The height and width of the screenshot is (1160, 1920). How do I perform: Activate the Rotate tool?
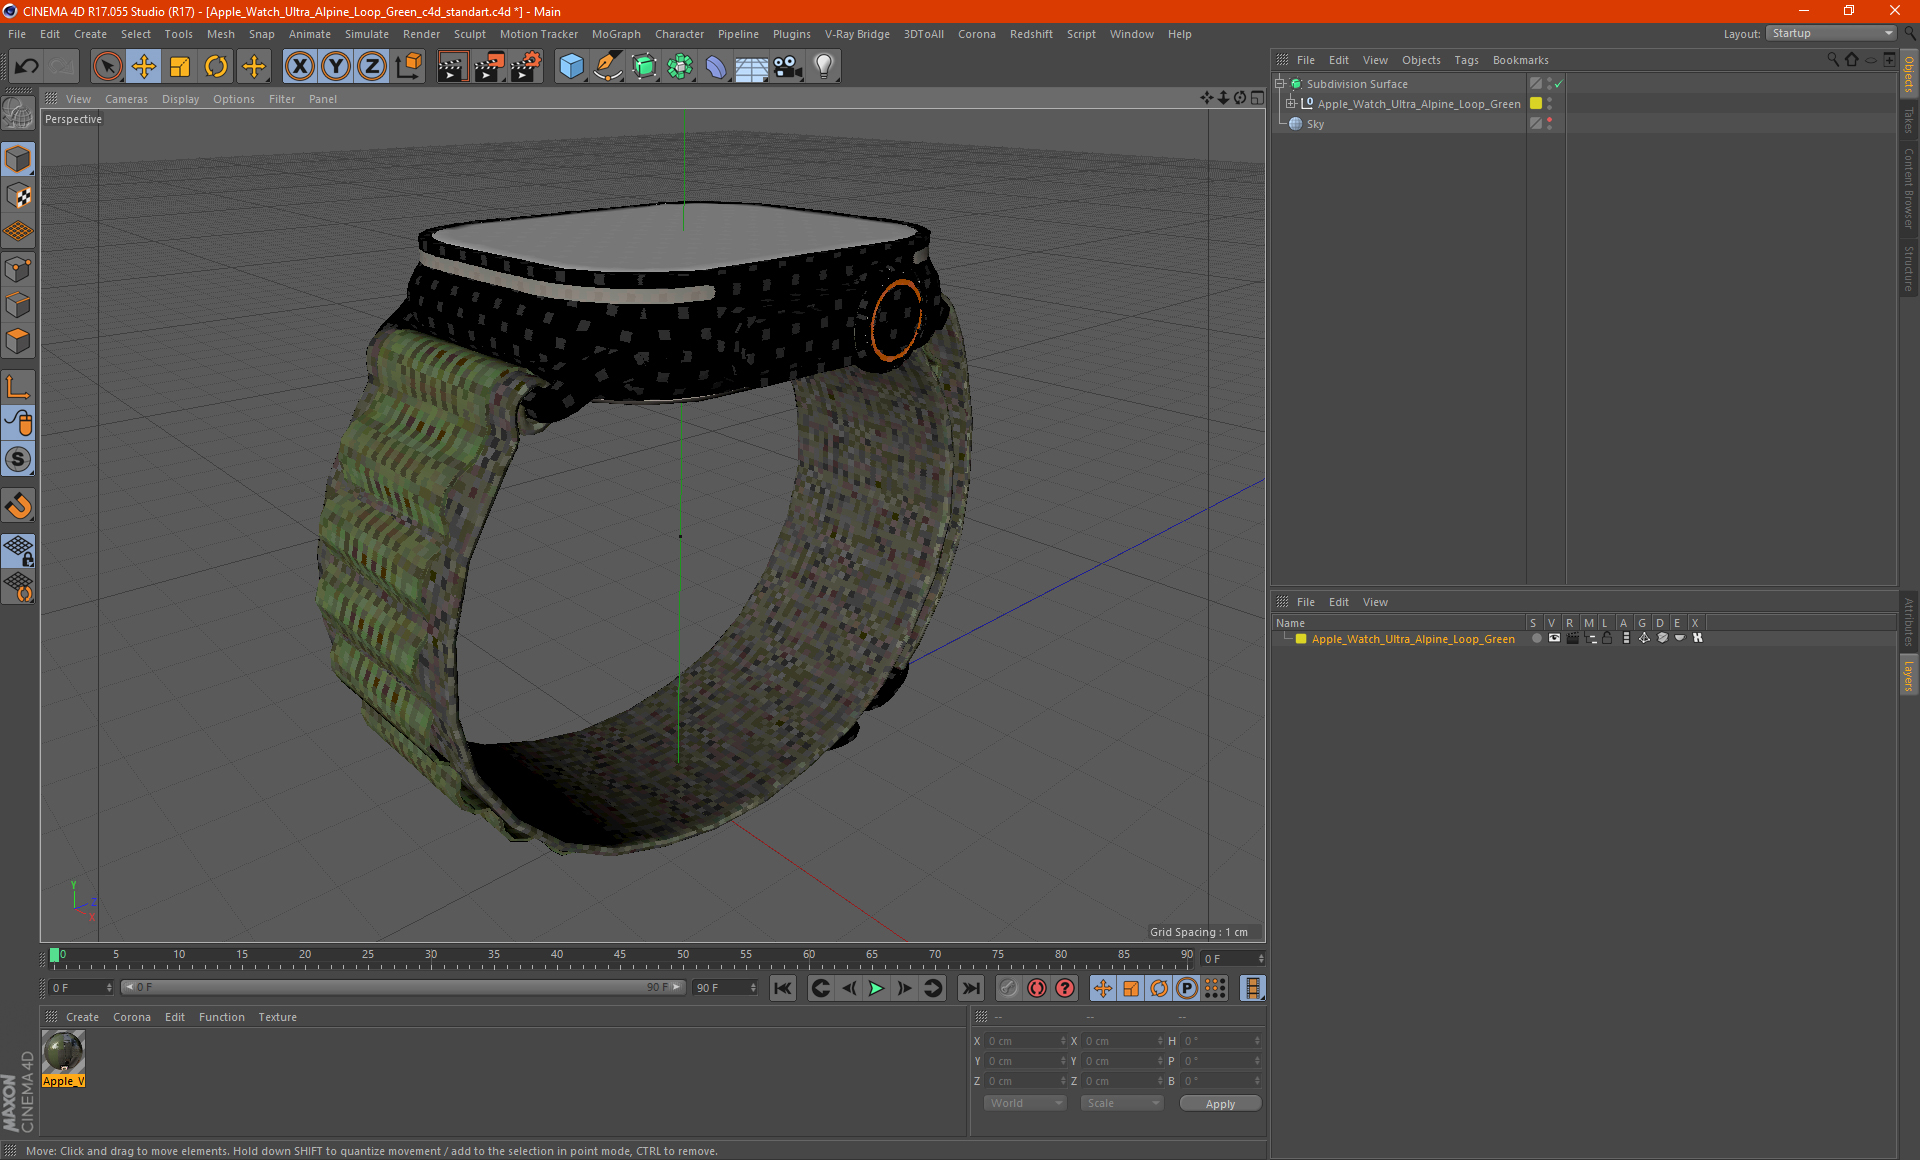click(216, 67)
